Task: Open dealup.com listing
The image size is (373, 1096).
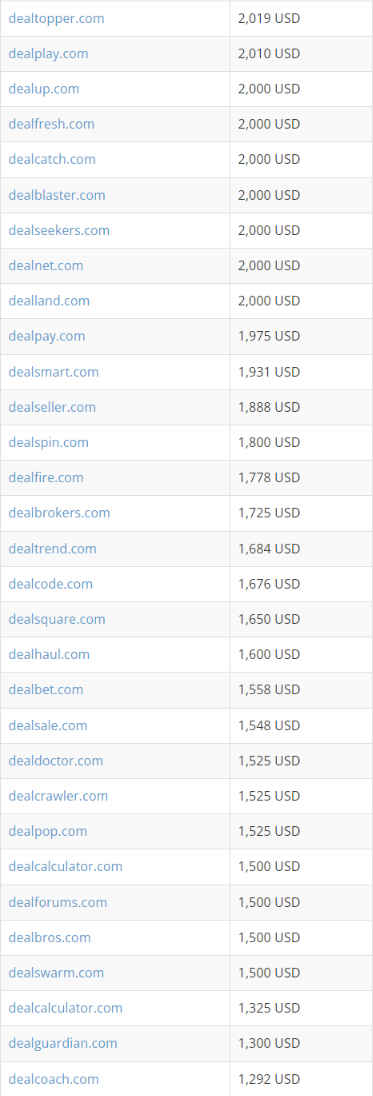Action: [x=44, y=89]
